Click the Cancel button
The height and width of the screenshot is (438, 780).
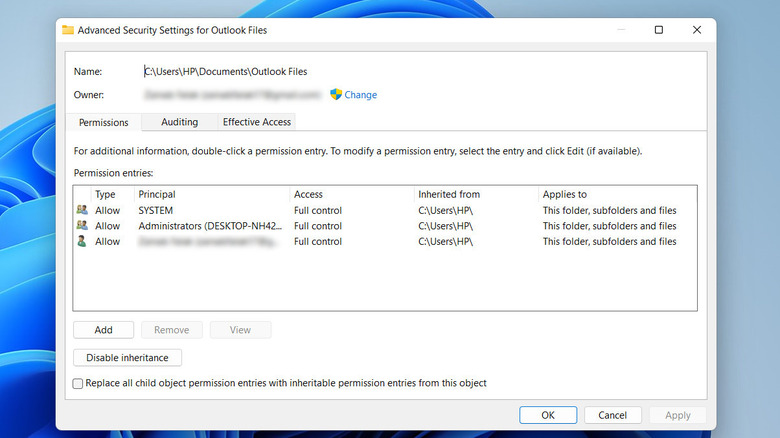tap(612, 415)
